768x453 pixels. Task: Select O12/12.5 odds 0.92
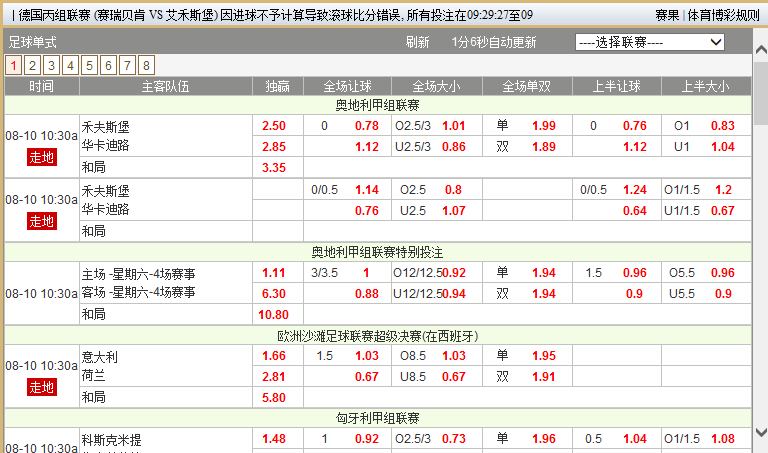454,273
